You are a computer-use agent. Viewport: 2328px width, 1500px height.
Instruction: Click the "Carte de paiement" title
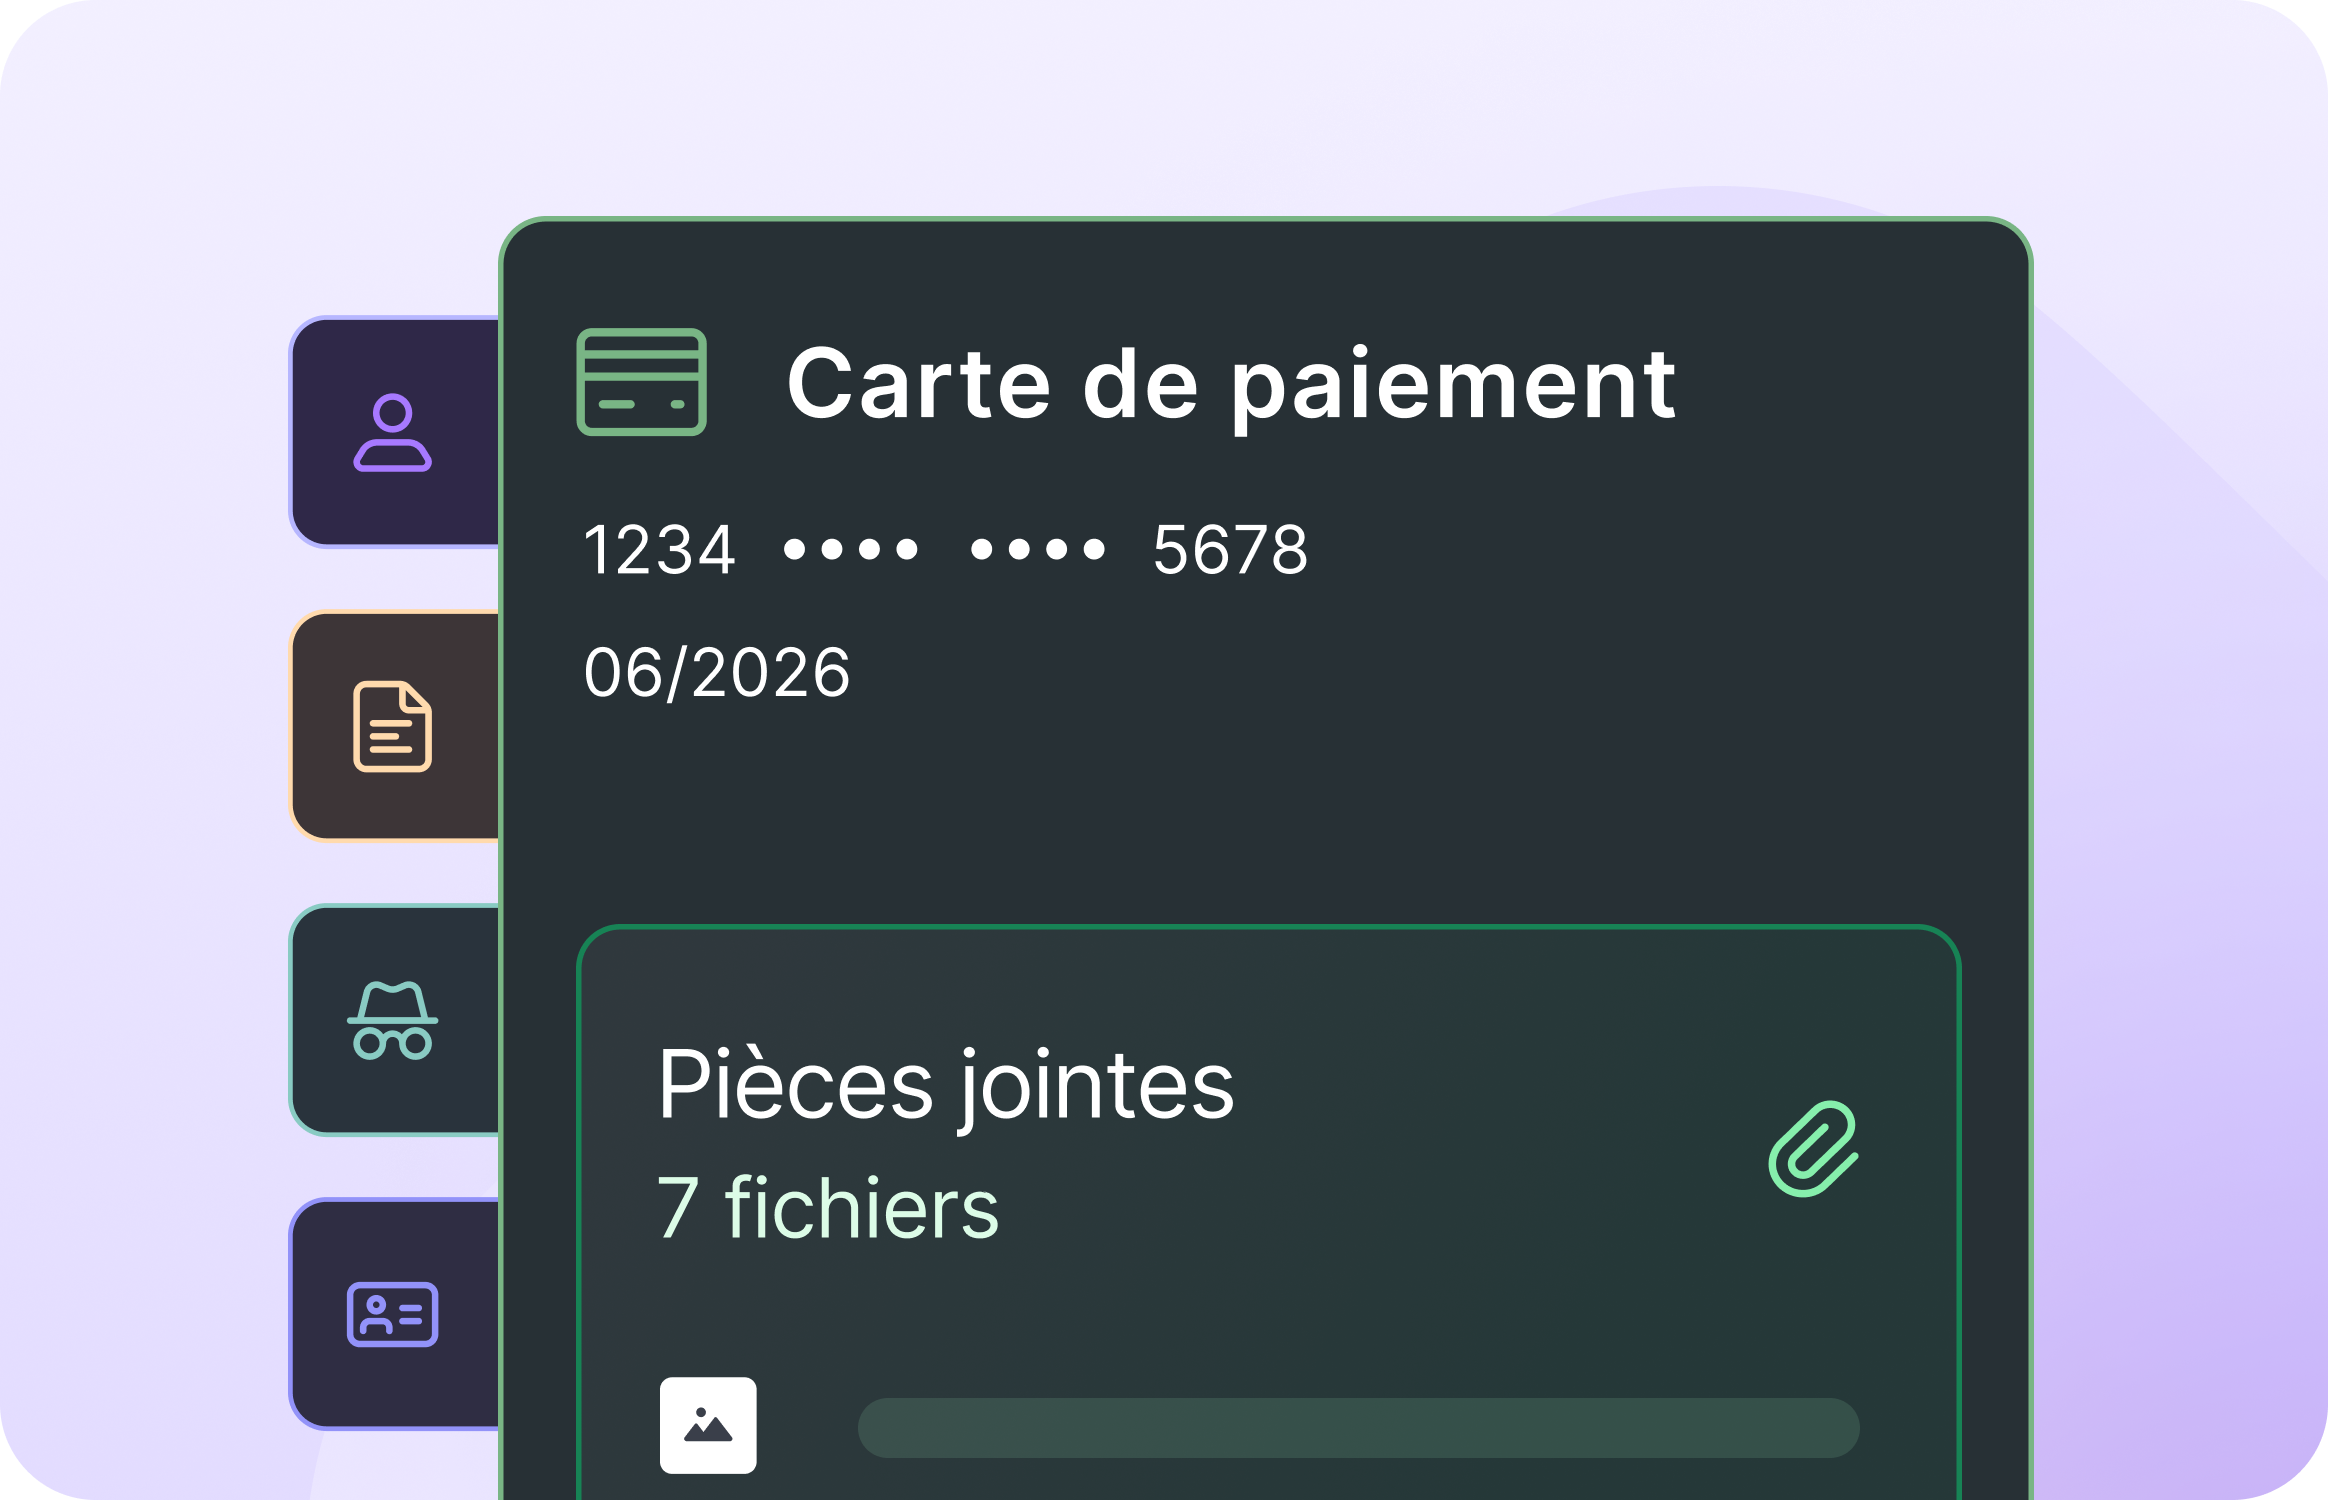point(1230,384)
